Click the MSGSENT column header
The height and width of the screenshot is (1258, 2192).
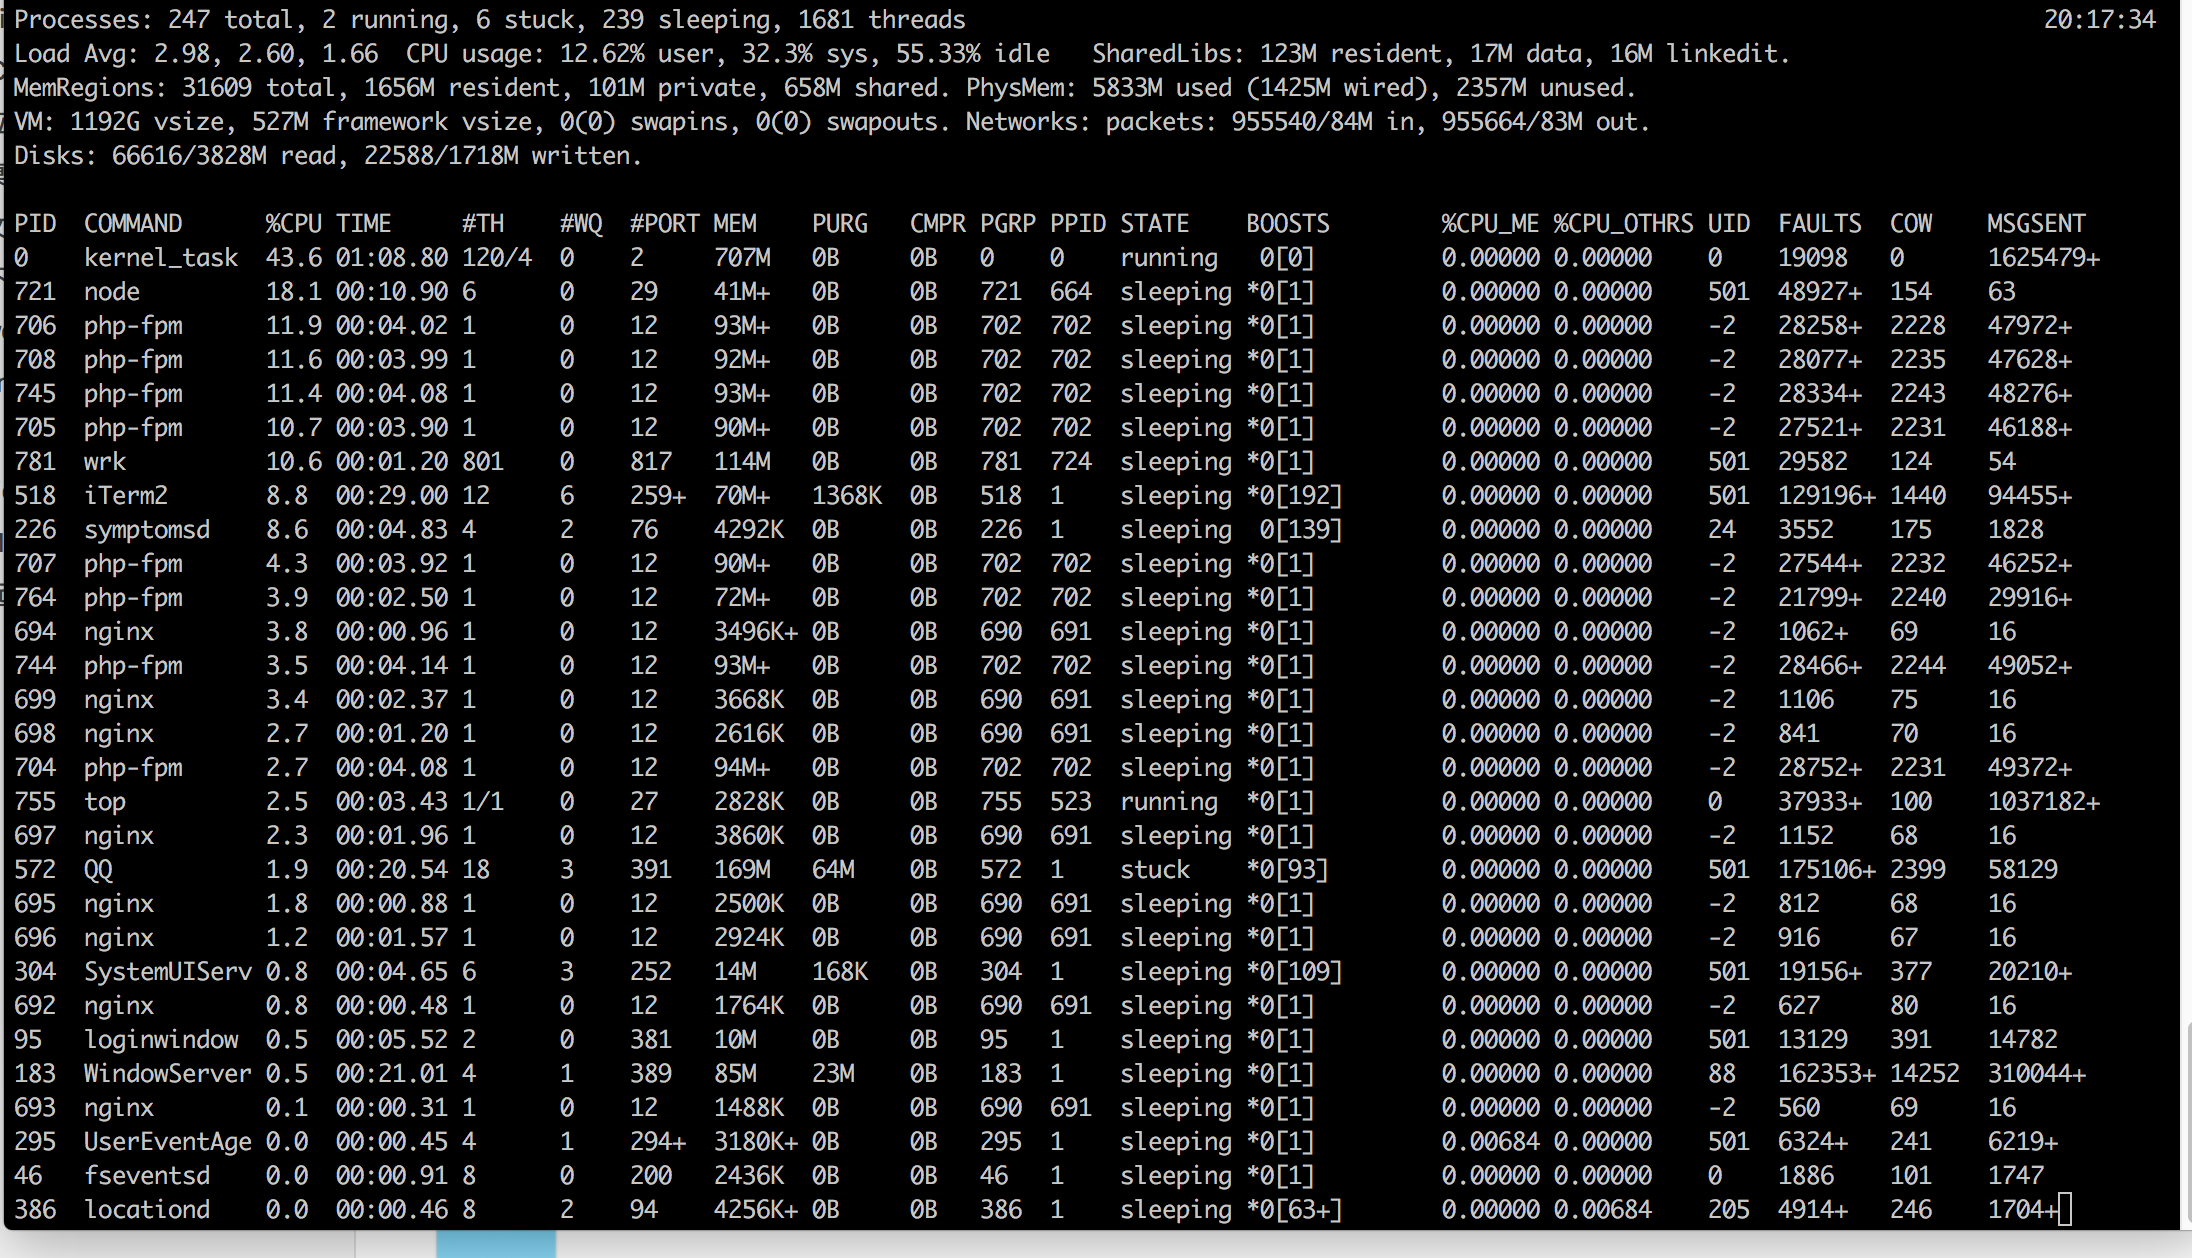(2036, 223)
